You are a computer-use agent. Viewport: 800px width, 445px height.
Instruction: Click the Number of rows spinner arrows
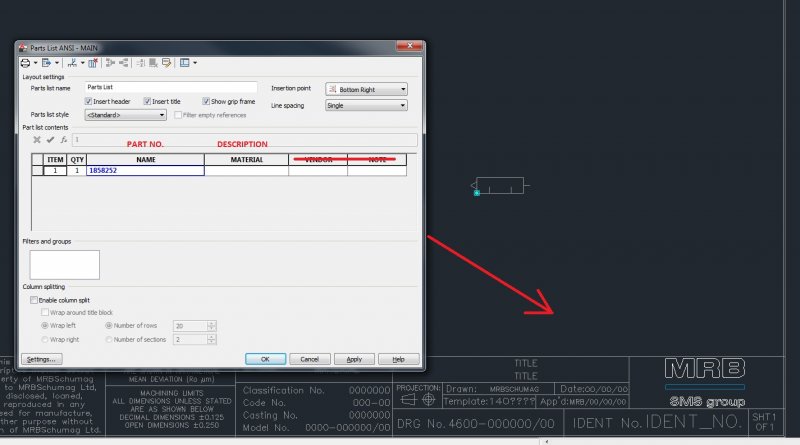[x=211, y=326]
